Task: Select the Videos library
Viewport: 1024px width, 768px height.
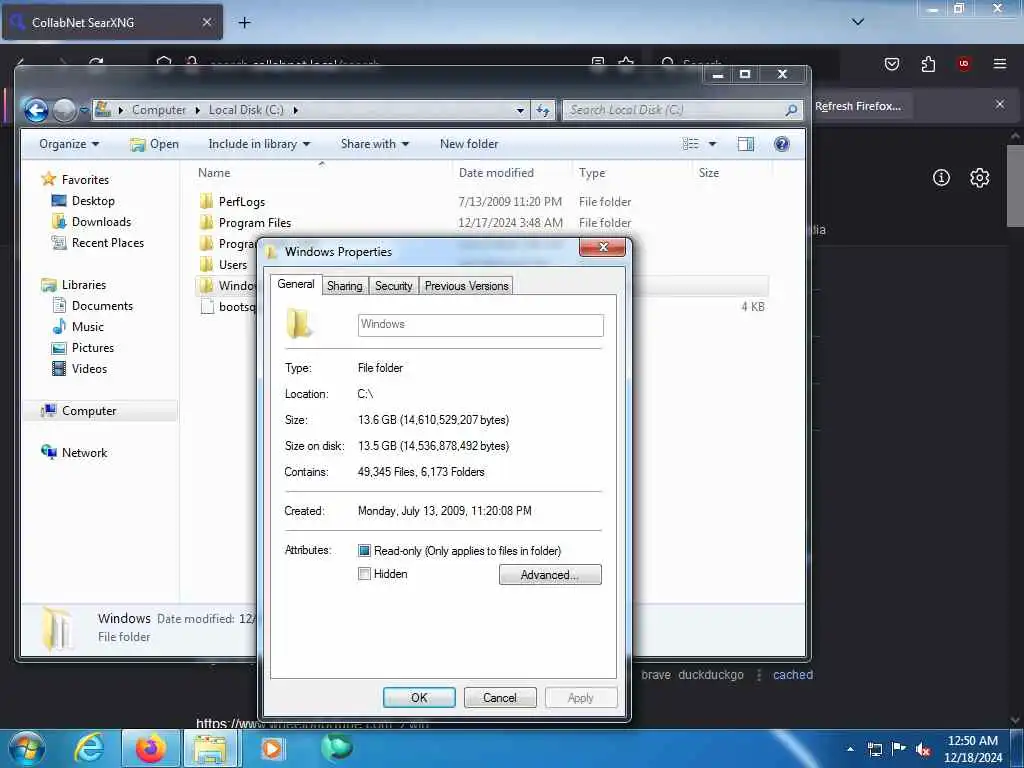Action: (x=89, y=368)
